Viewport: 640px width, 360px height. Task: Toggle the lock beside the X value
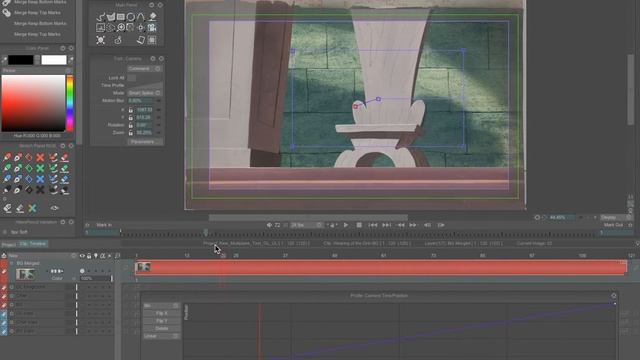pos(131,110)
